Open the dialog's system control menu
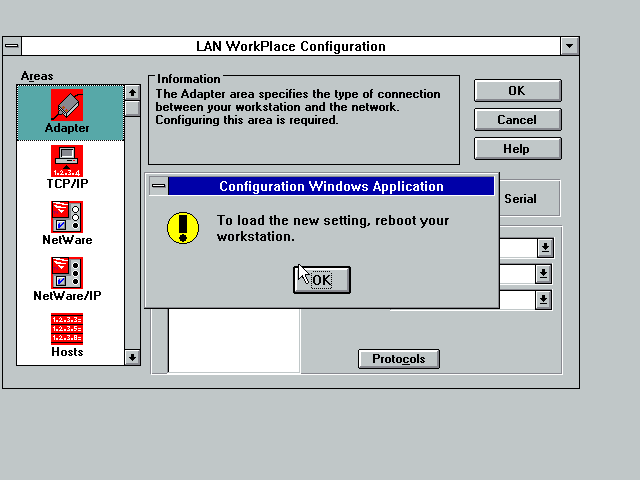This screenshot has width=640, height=480. (158, 186)
